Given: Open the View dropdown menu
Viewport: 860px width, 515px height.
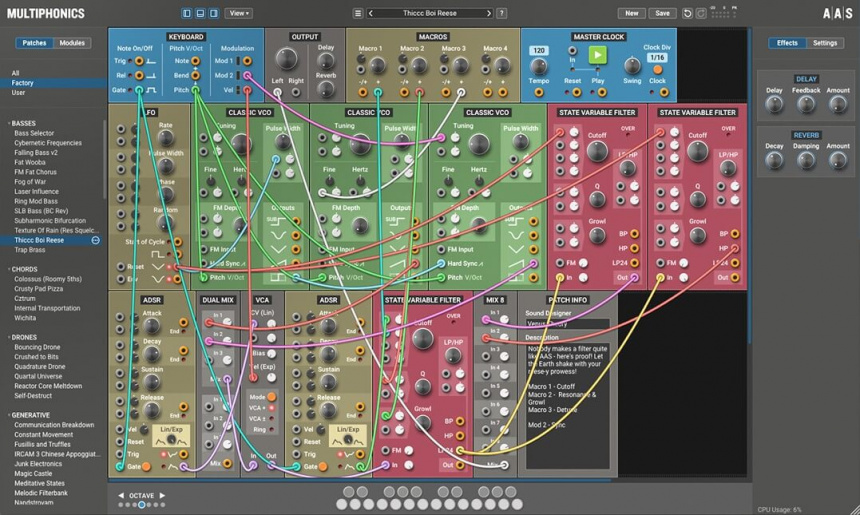Looking at the screenshot, I should [x=238, y=14].
